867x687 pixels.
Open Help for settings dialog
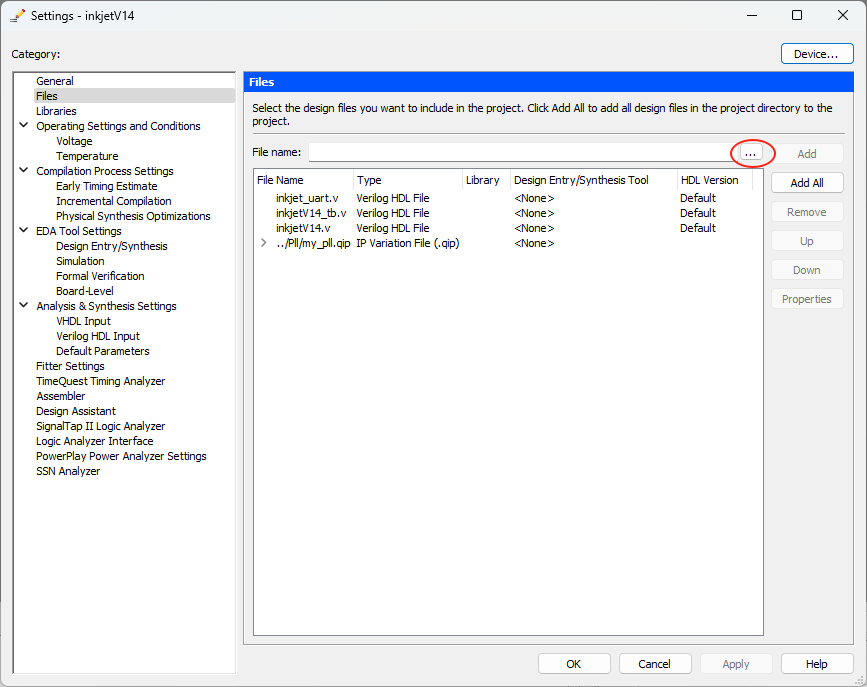pos(817,664)
